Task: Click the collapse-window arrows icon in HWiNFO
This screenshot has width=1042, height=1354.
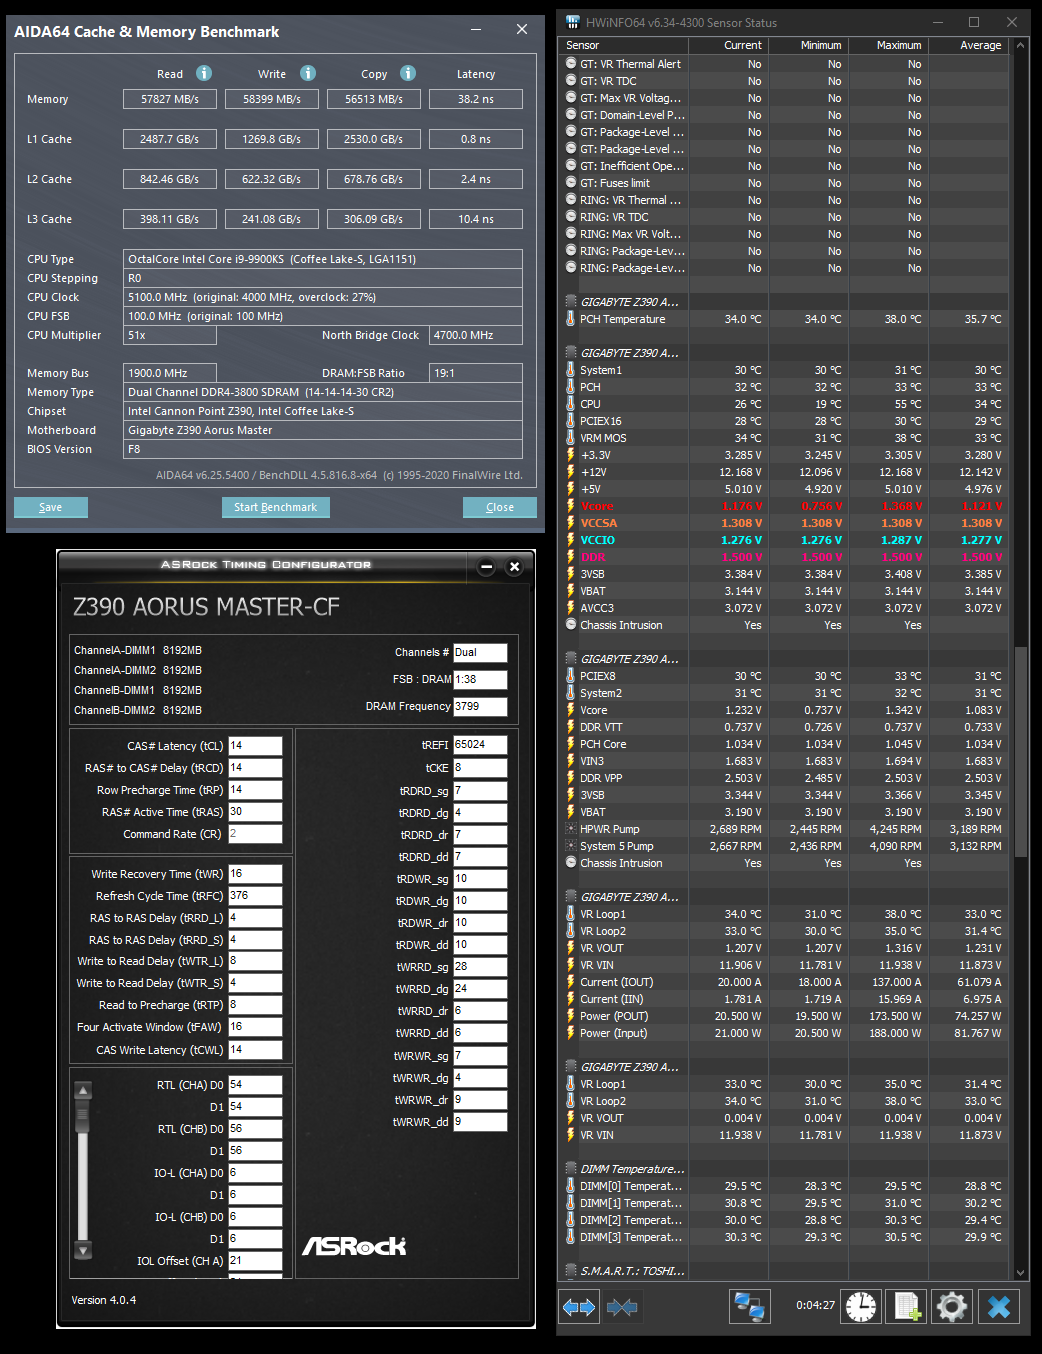Action: click(x=622, y=1306)
